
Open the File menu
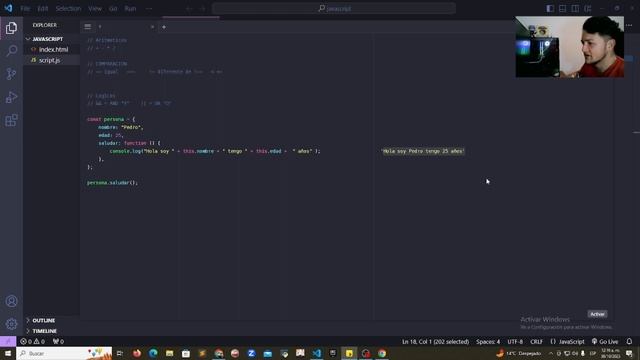(x=25, y=8)
